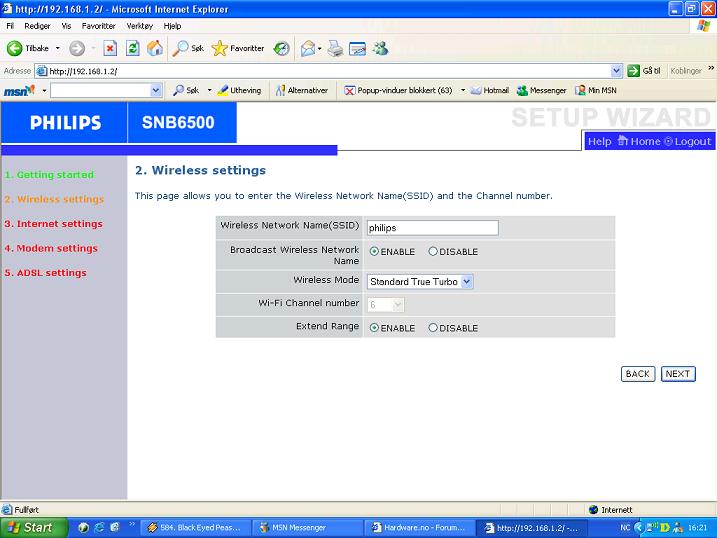Open Alternativer on MSN toolbar
Screen dimensions: 717x538
click(x=302, y=91)
